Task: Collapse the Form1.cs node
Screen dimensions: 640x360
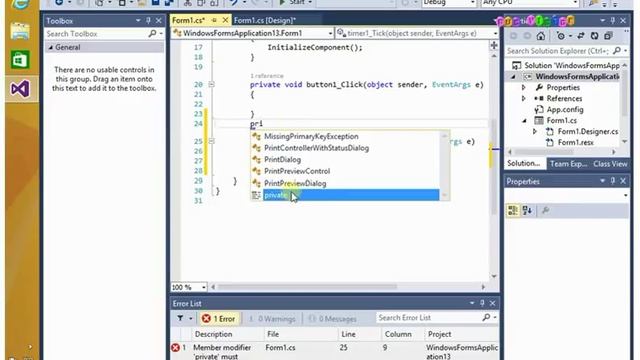Action: coord(524,120)
